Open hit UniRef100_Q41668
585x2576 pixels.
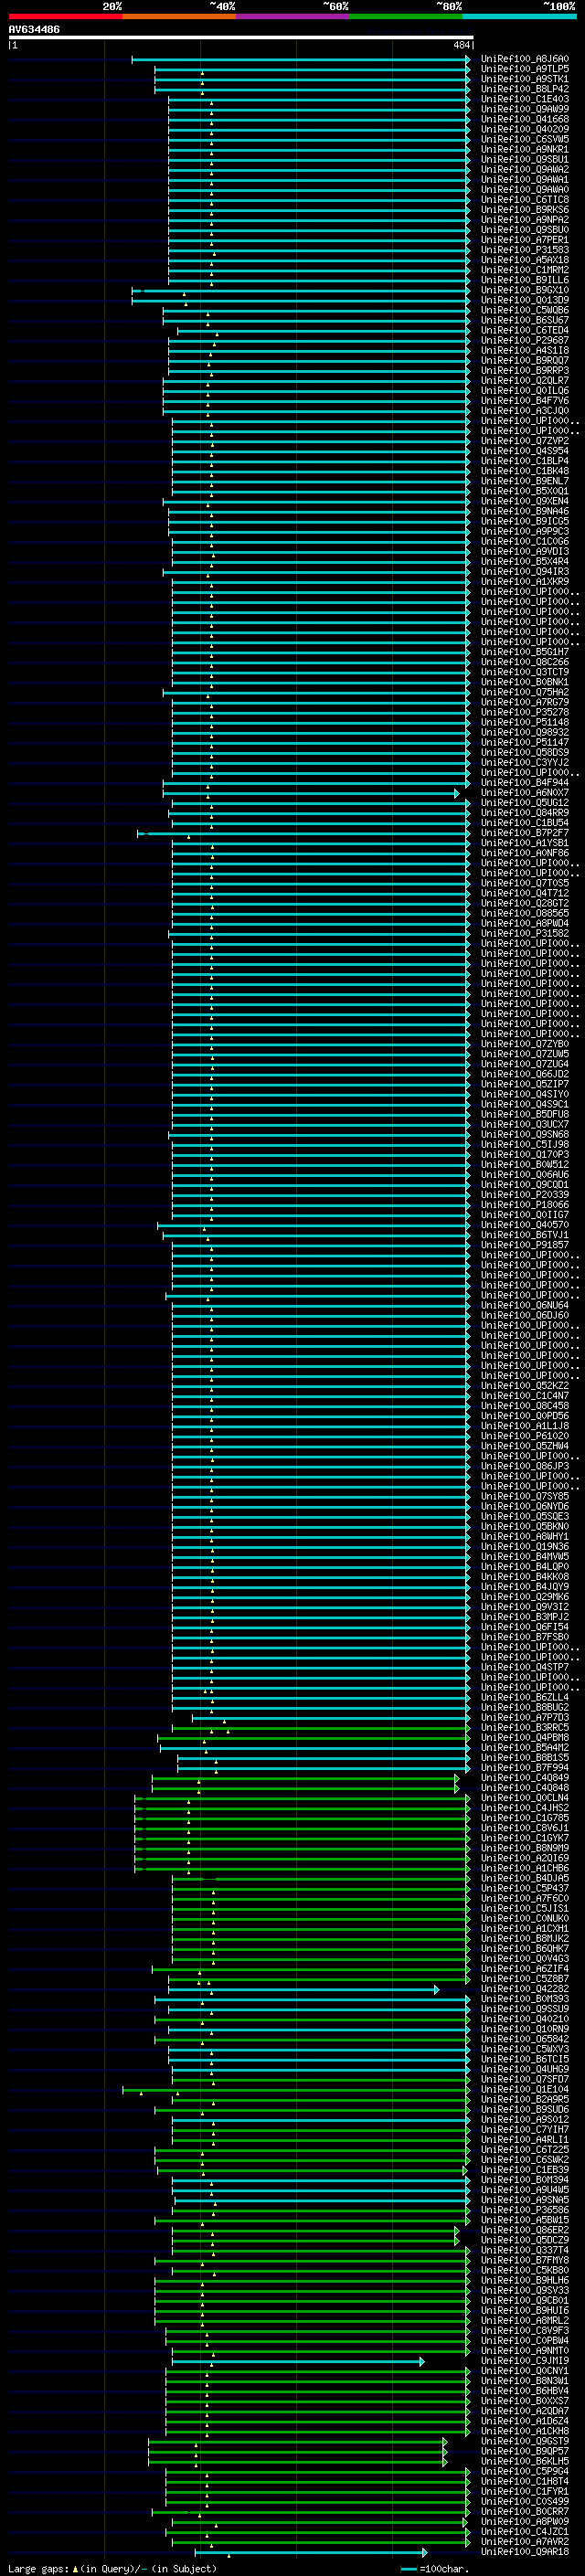525,119
